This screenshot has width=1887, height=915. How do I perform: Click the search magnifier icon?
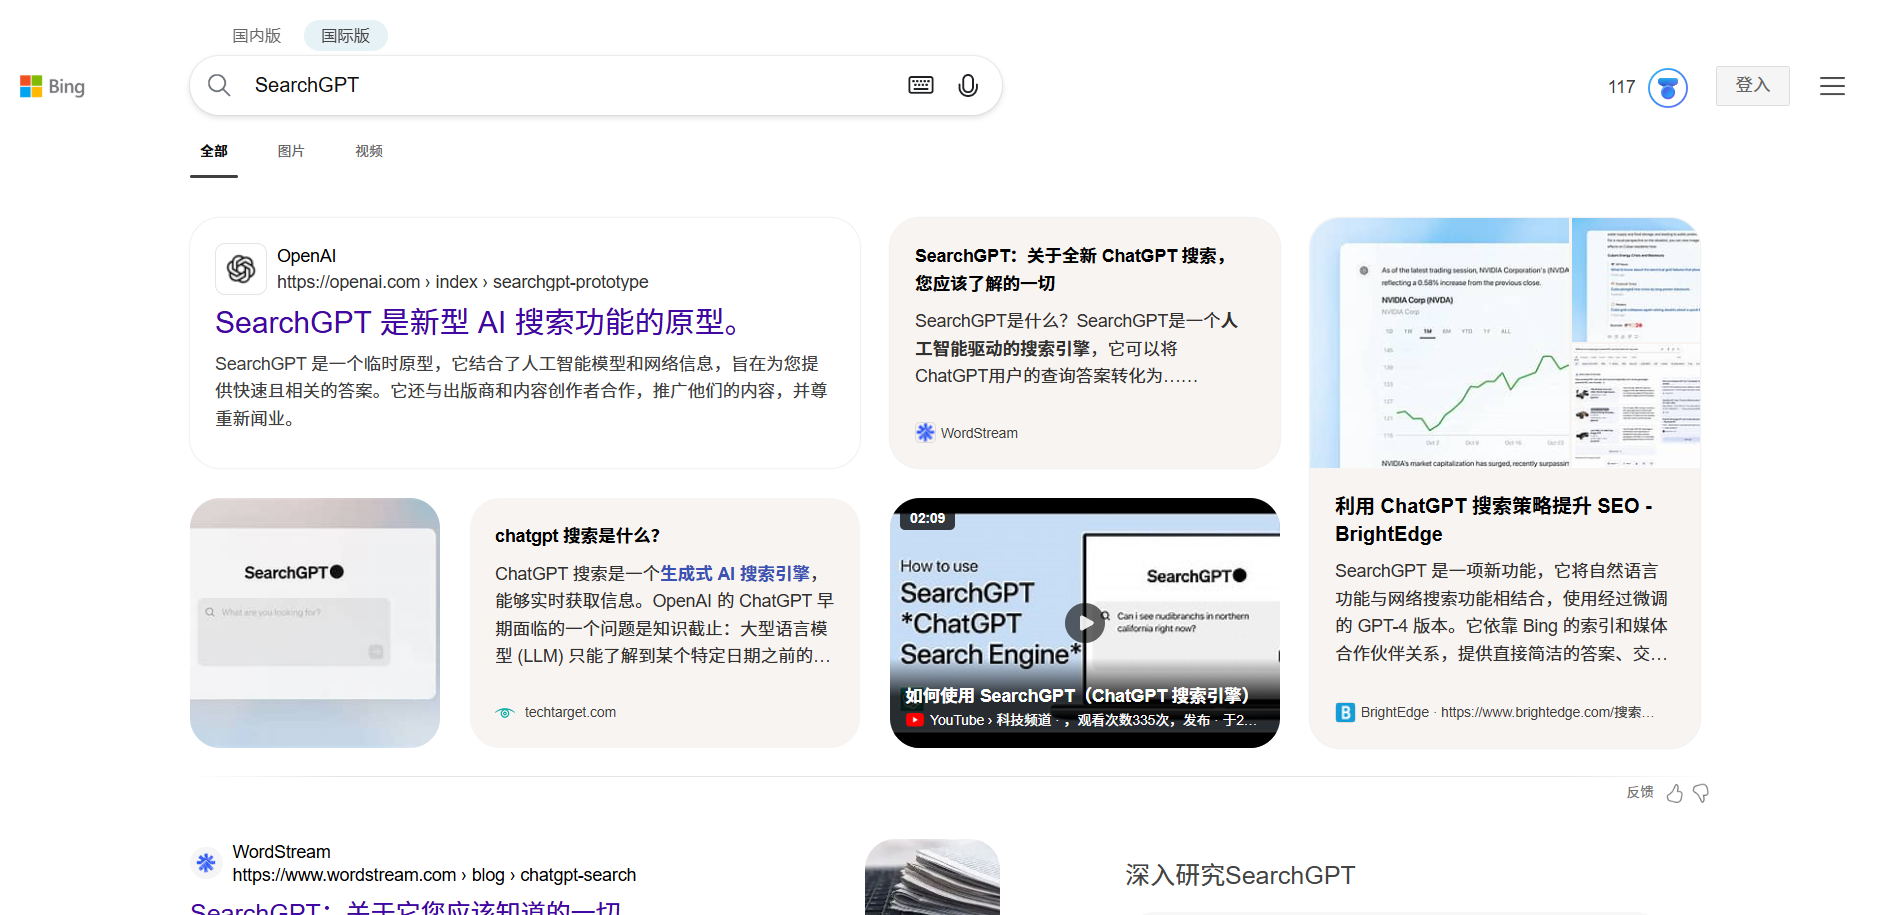click(219, 85)
